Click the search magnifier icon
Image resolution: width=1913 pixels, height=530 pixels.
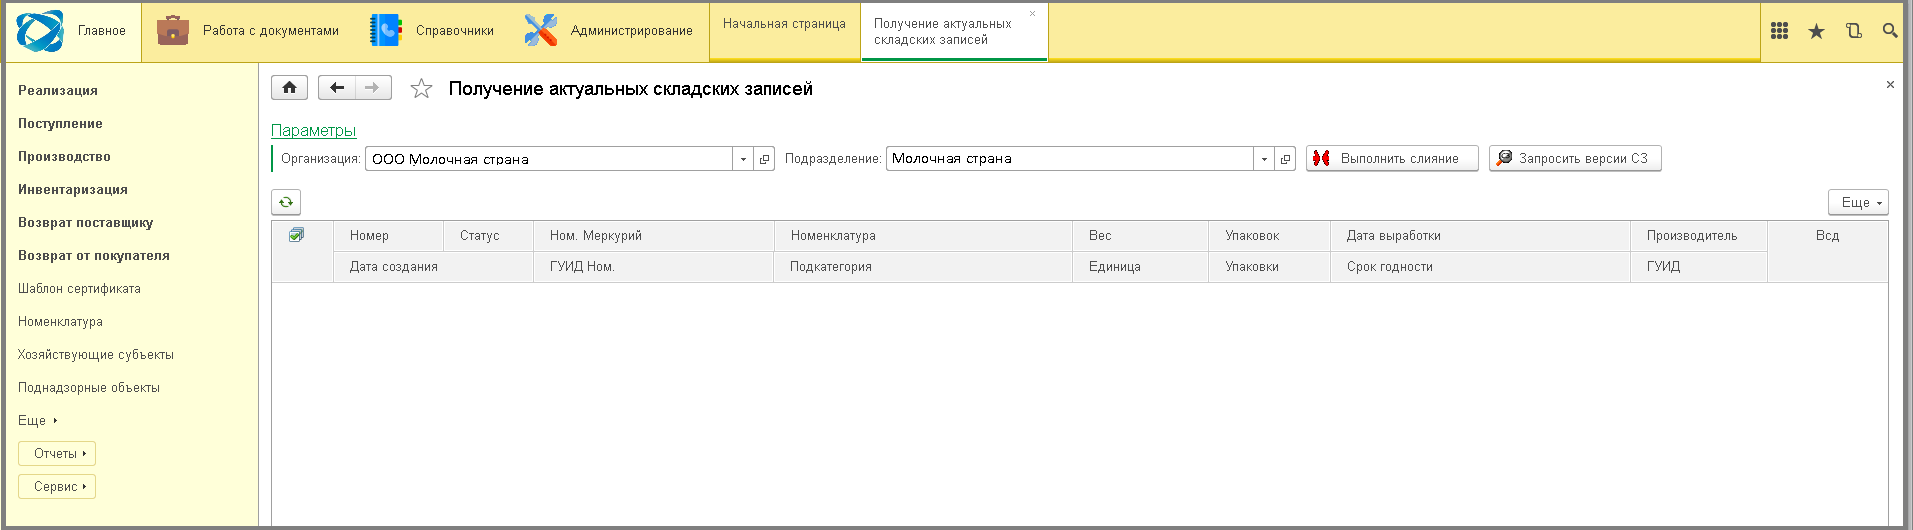point(1889,31)
